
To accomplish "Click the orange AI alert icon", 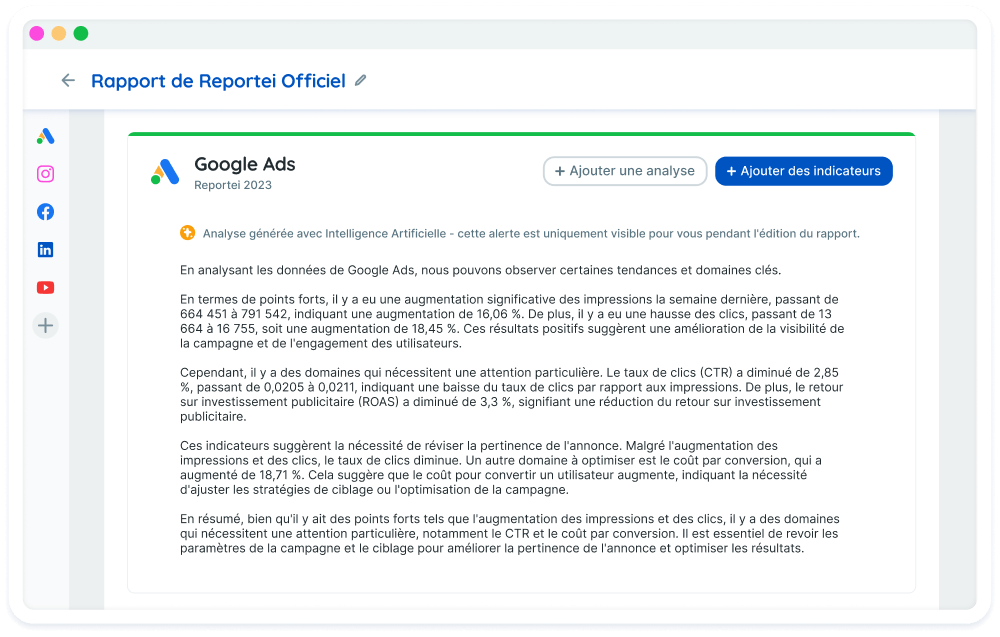I will pyautogui.click(x=187, y=232).
